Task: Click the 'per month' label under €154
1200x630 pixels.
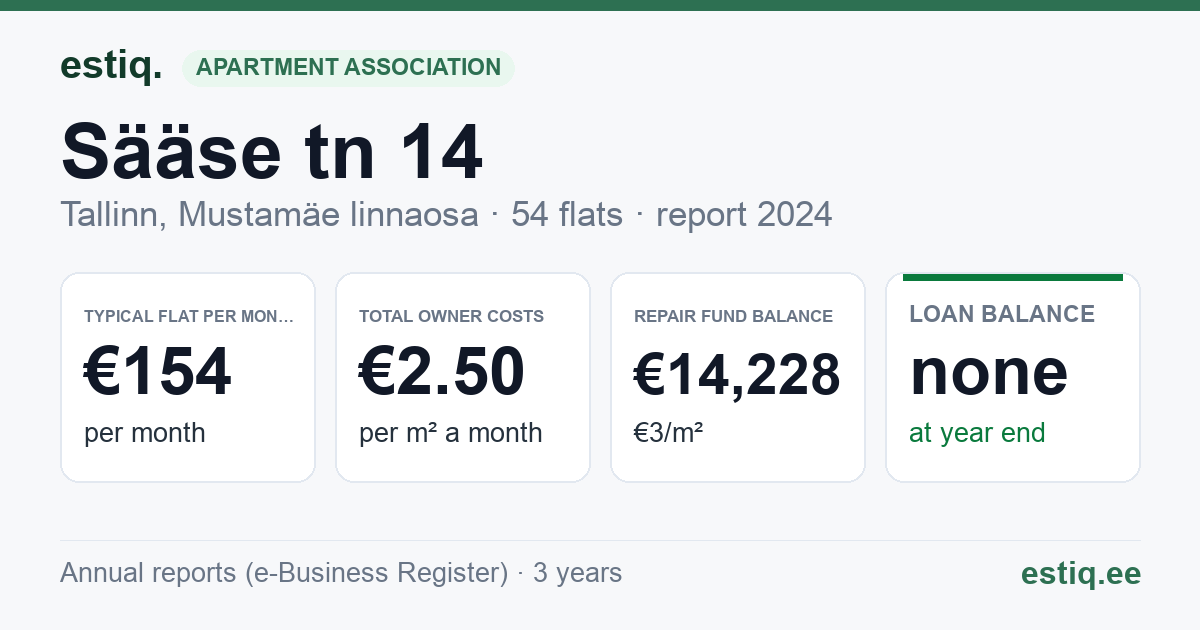Action: 145,433
